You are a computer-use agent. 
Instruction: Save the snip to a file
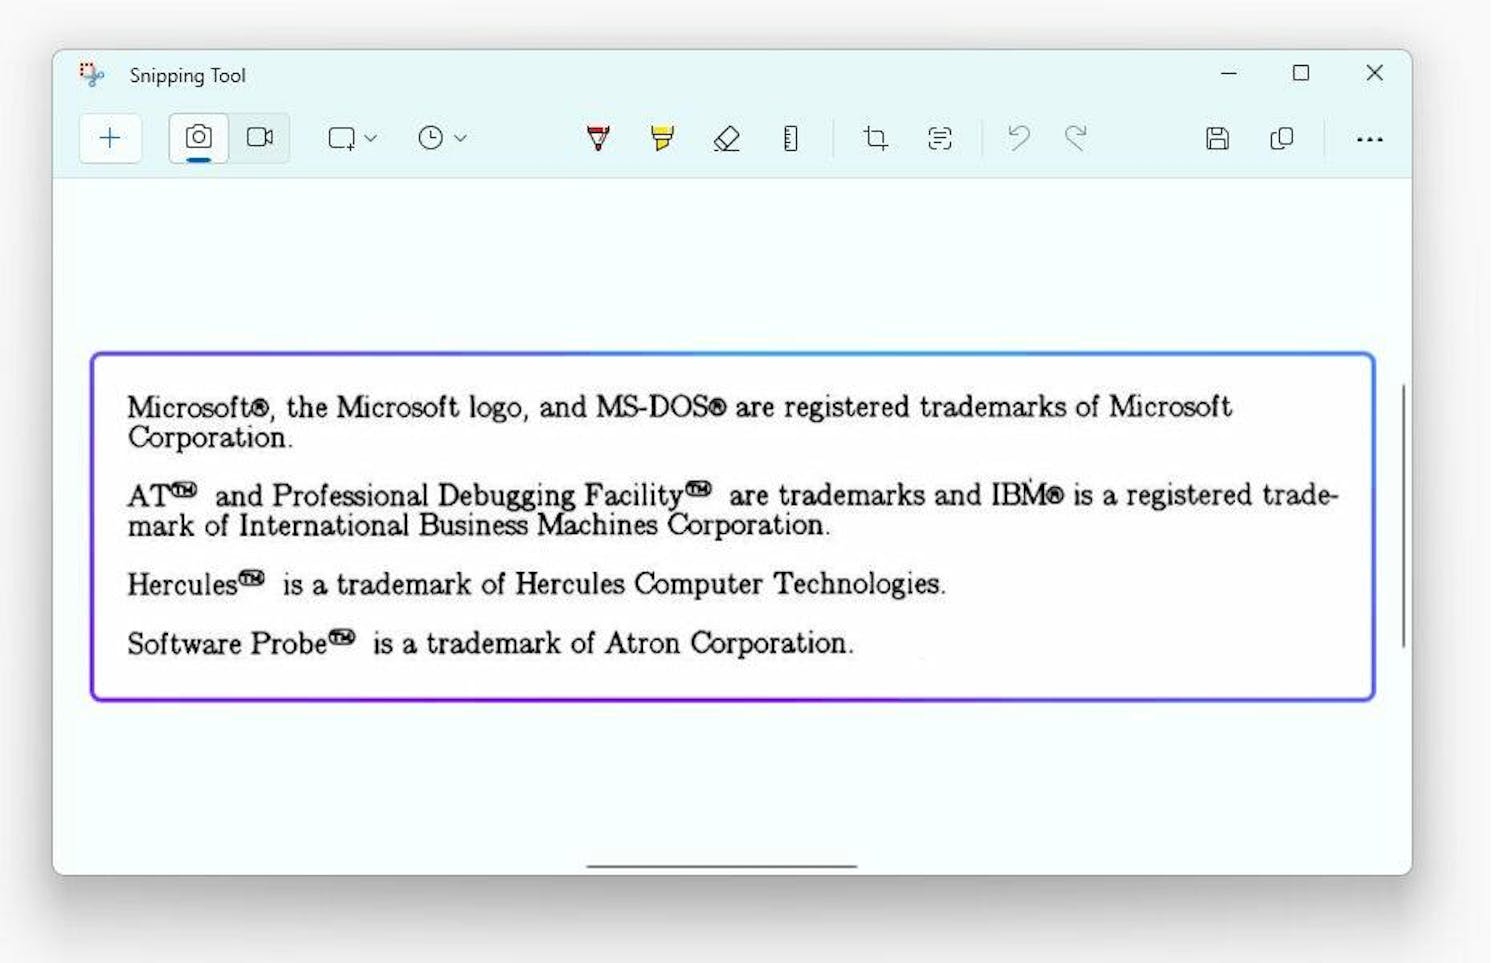1217,139
